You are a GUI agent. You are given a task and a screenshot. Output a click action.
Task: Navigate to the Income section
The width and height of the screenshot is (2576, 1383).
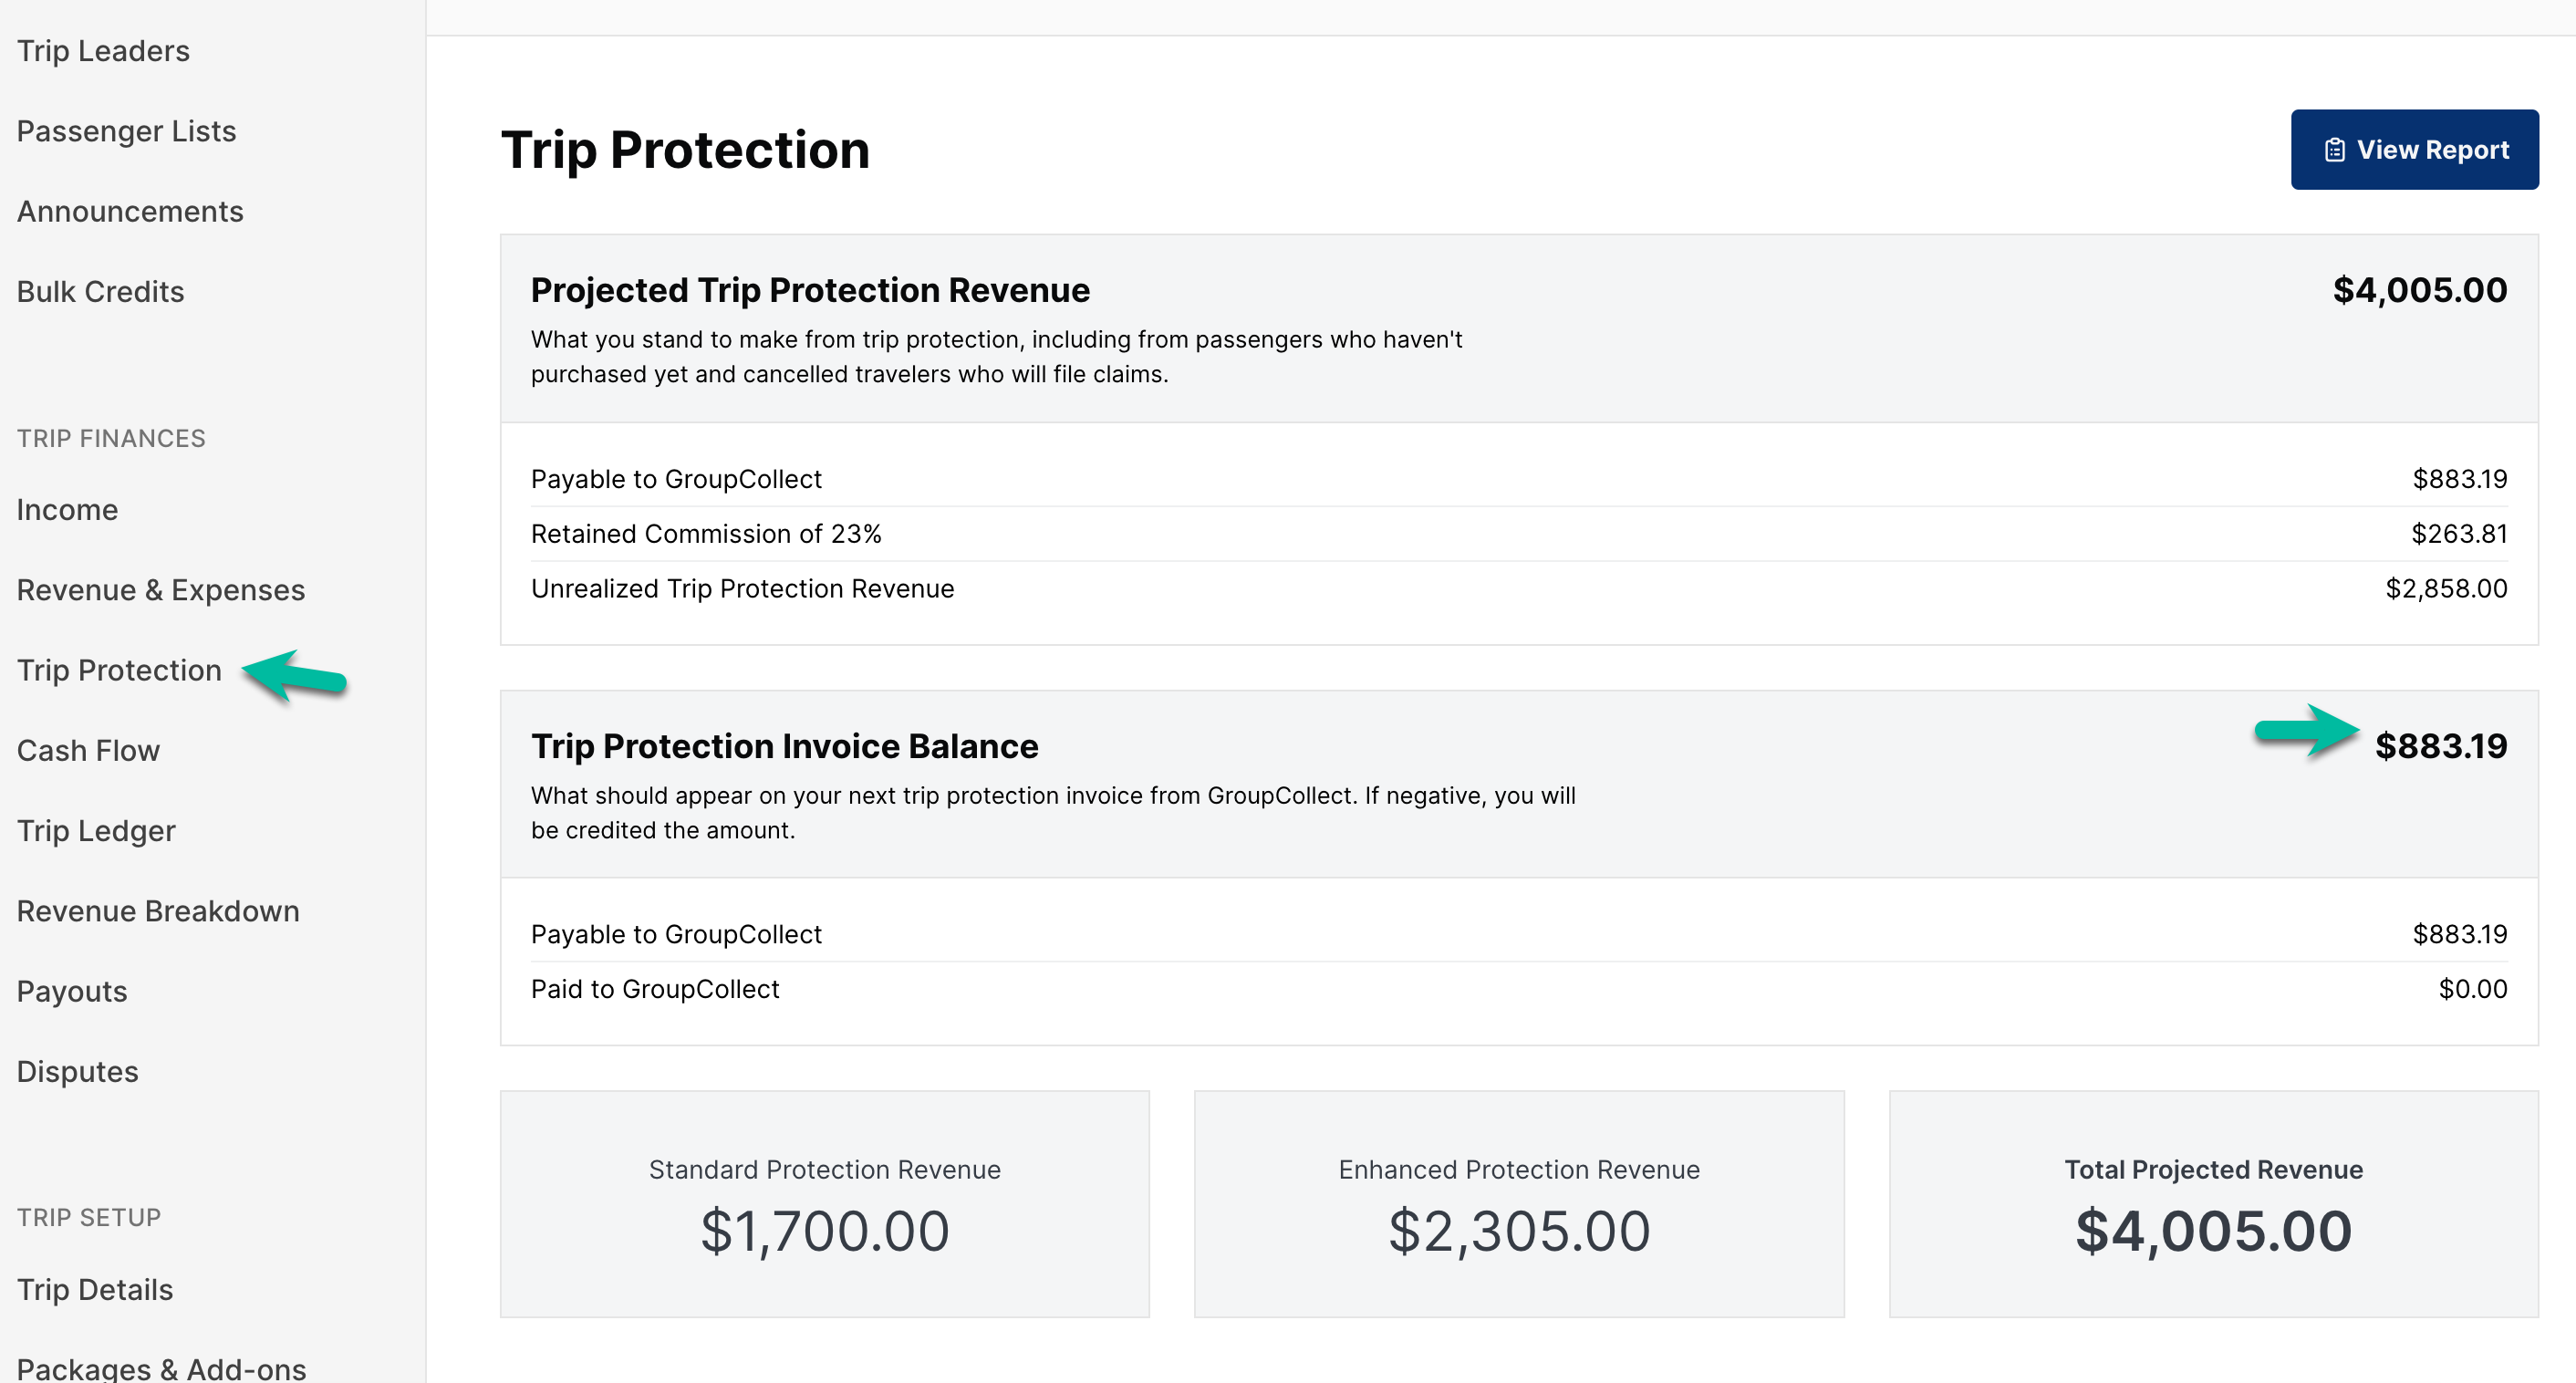[67, 510]
